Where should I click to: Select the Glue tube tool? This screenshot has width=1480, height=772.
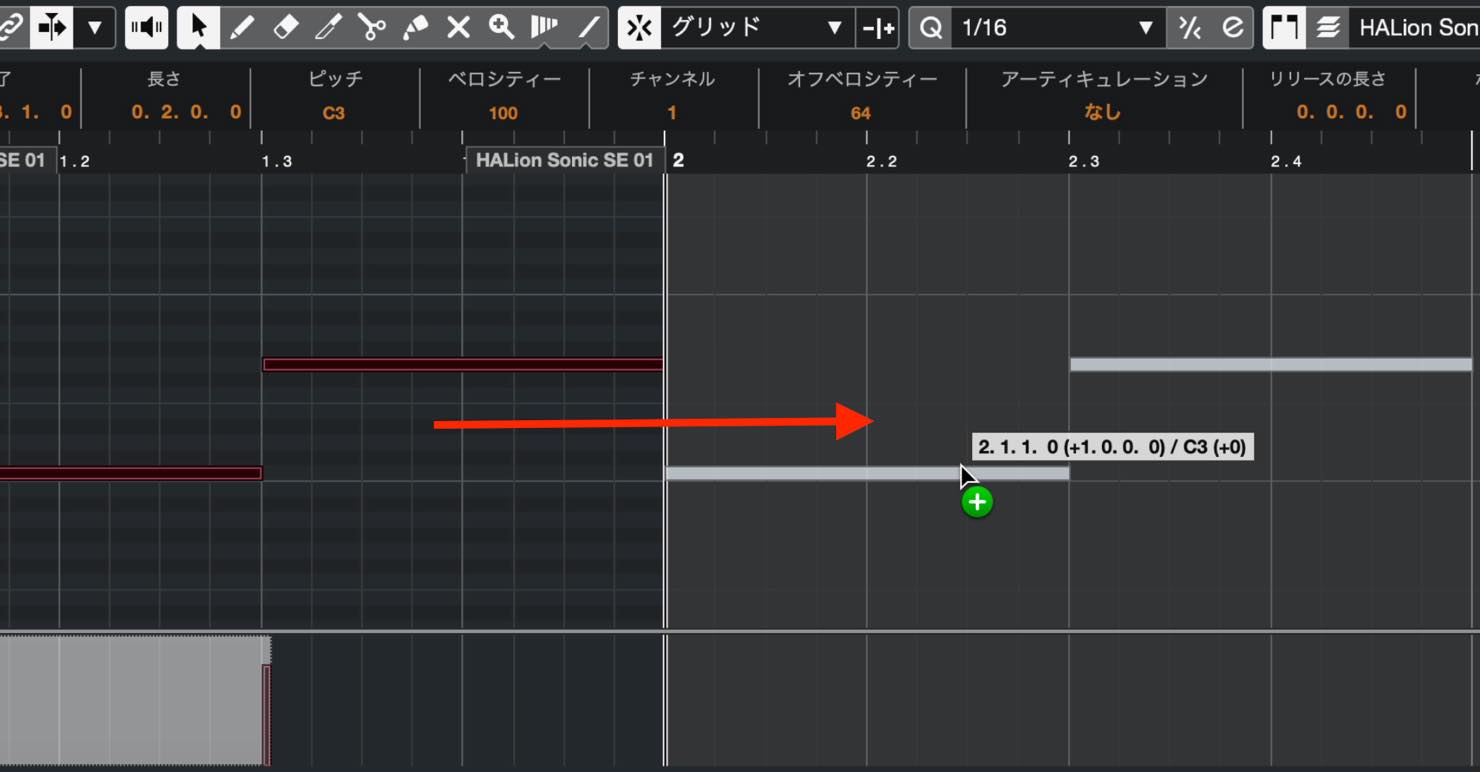click(415, 28)
